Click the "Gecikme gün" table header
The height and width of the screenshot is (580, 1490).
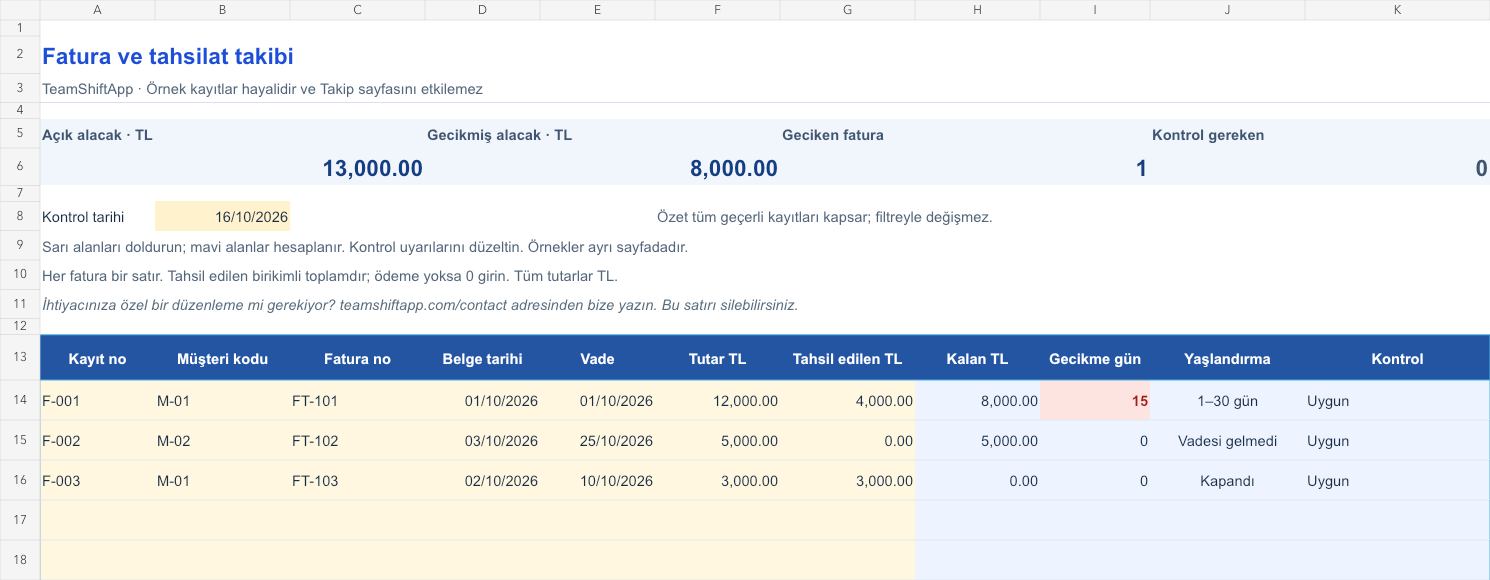click(x=1095, y=359)
